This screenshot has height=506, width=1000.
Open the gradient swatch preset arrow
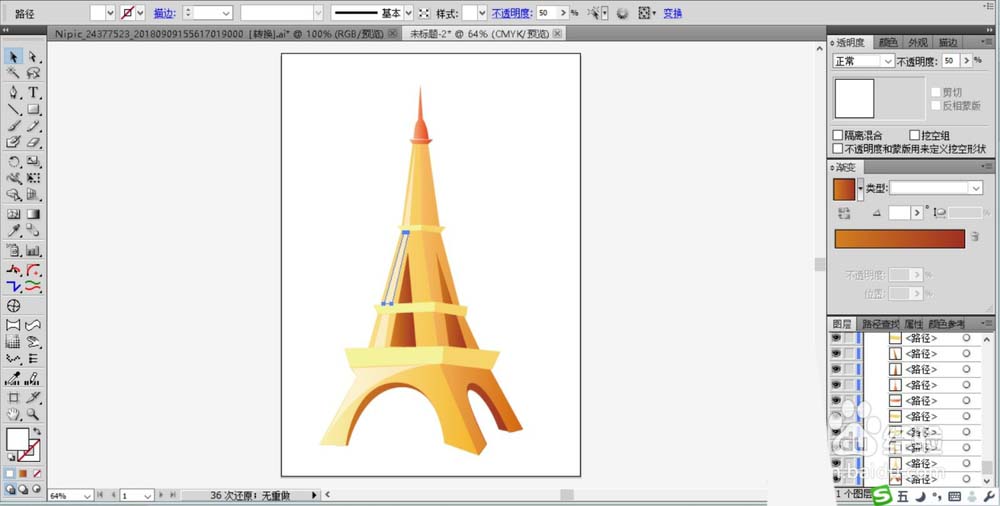pyautogui.click(x=860, y=190)
